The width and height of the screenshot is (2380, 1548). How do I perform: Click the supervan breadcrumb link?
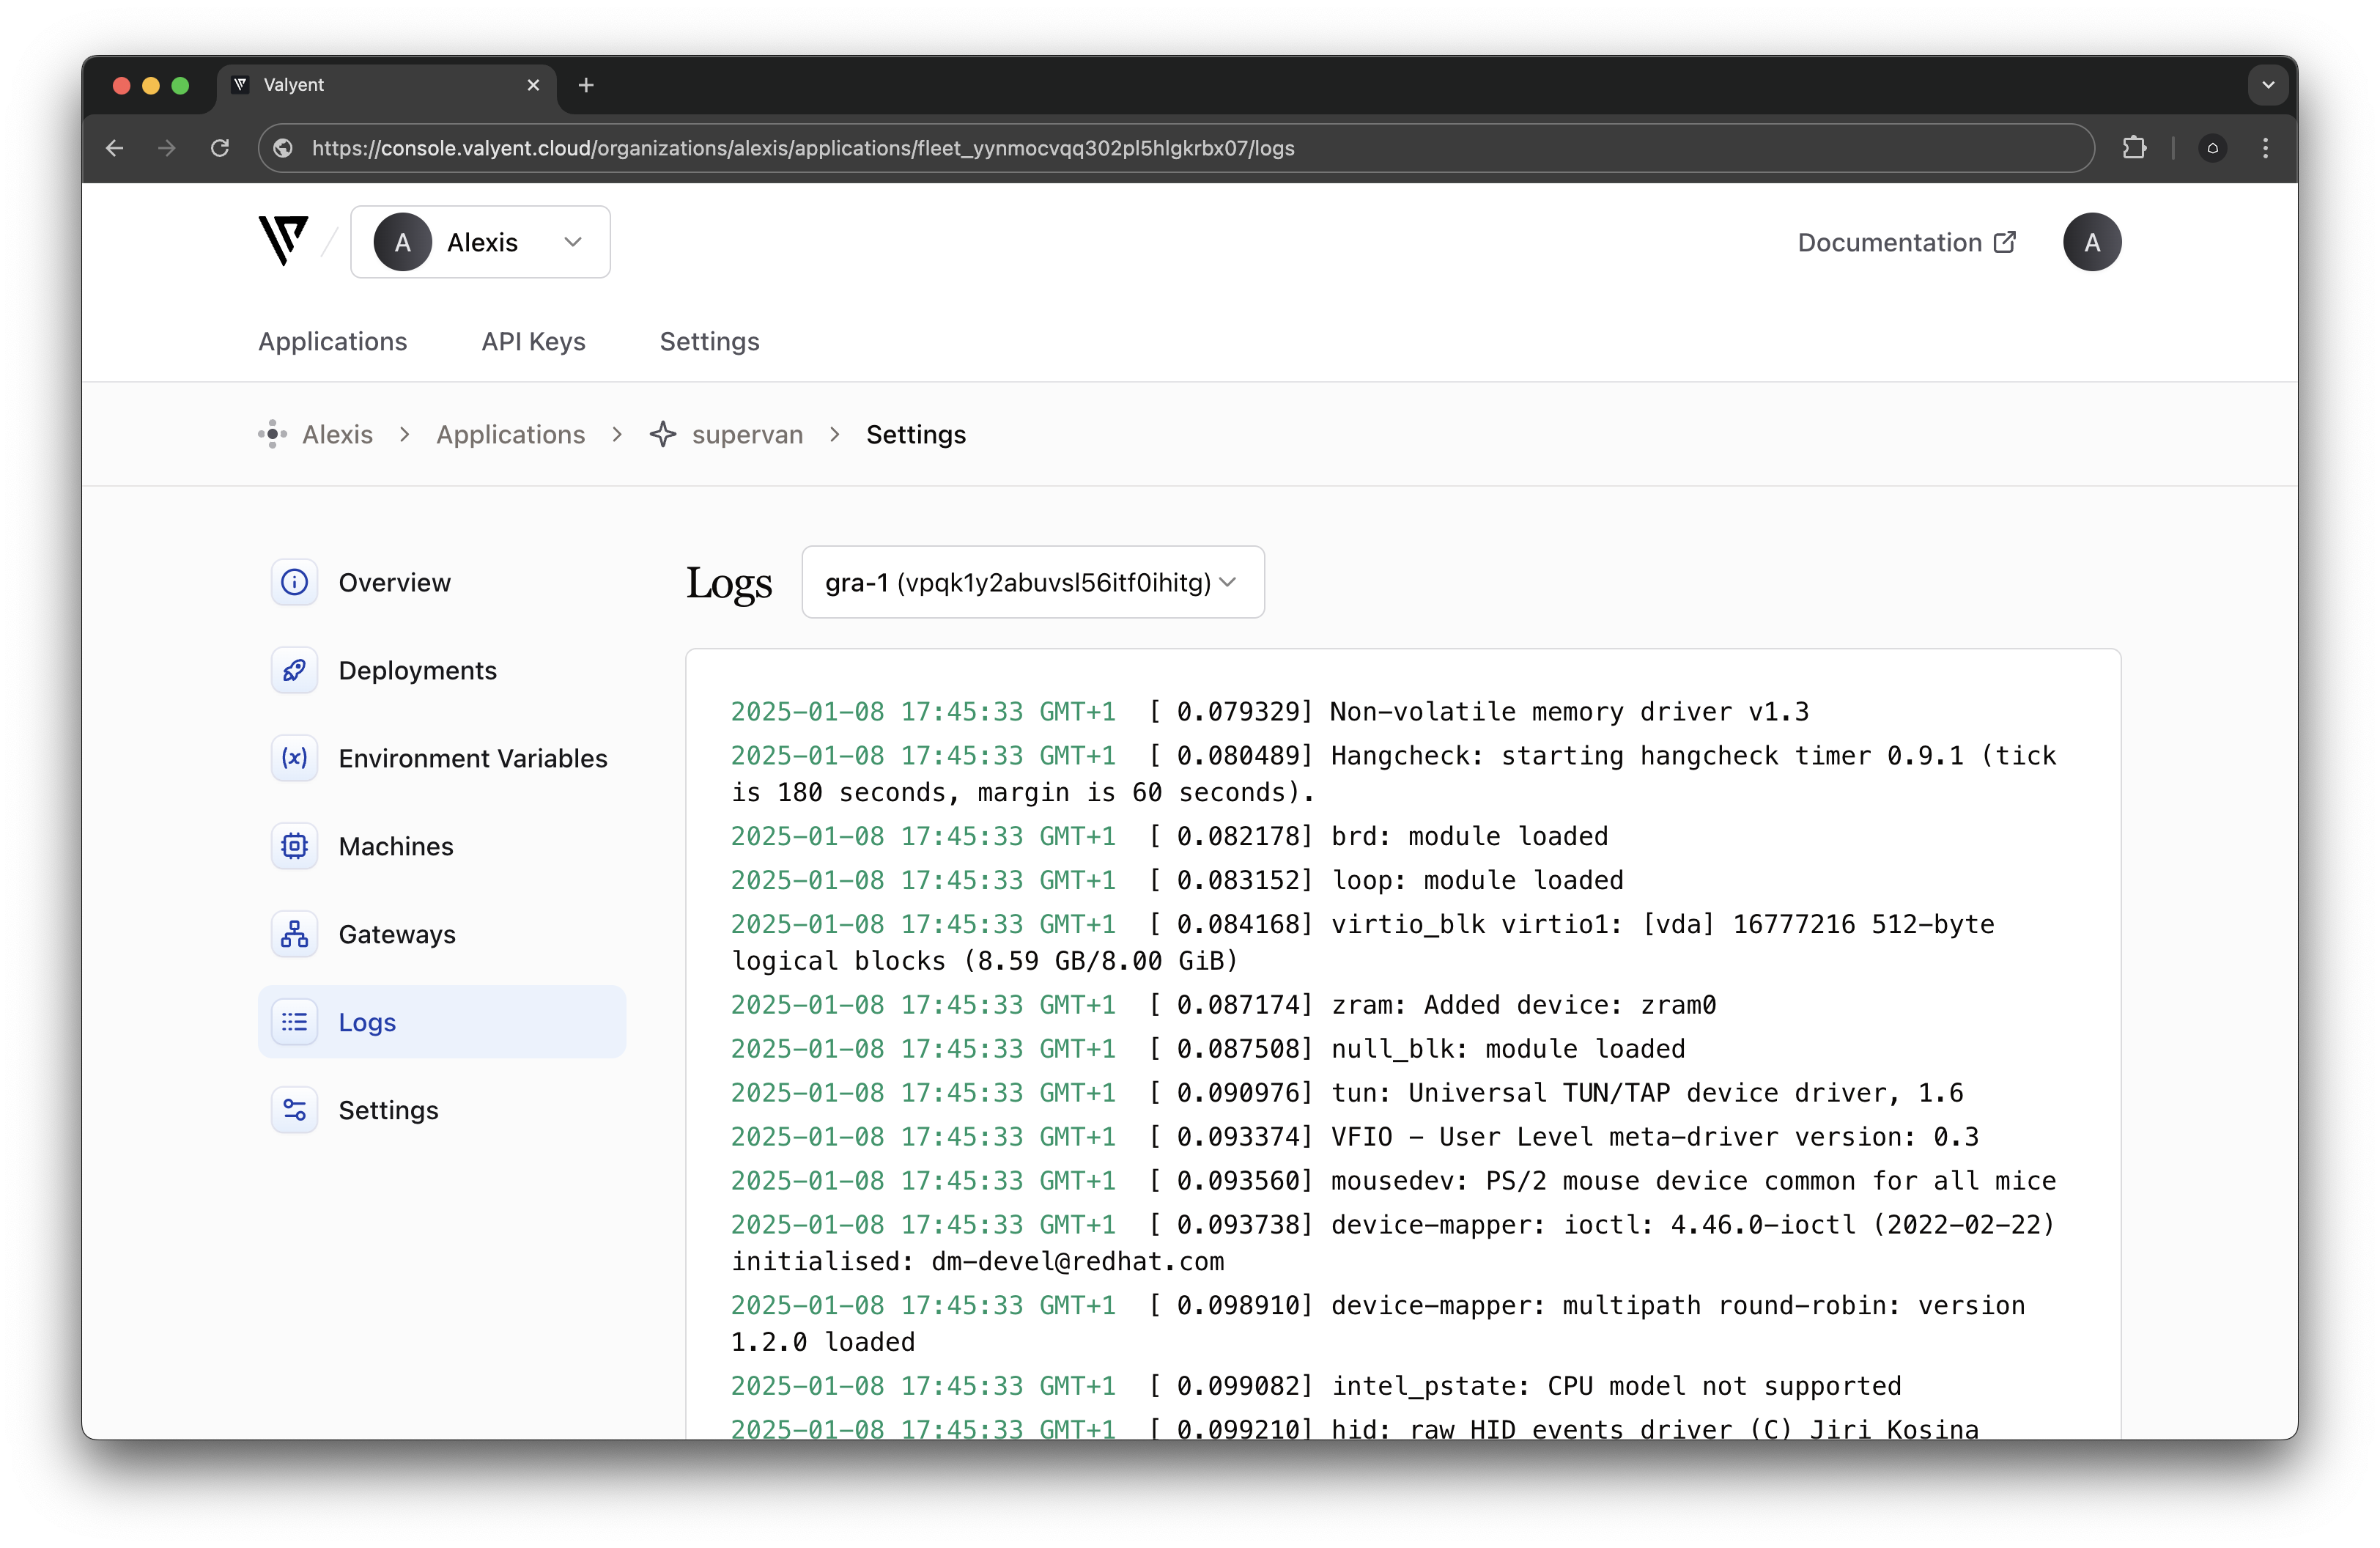tap(746, 435)
